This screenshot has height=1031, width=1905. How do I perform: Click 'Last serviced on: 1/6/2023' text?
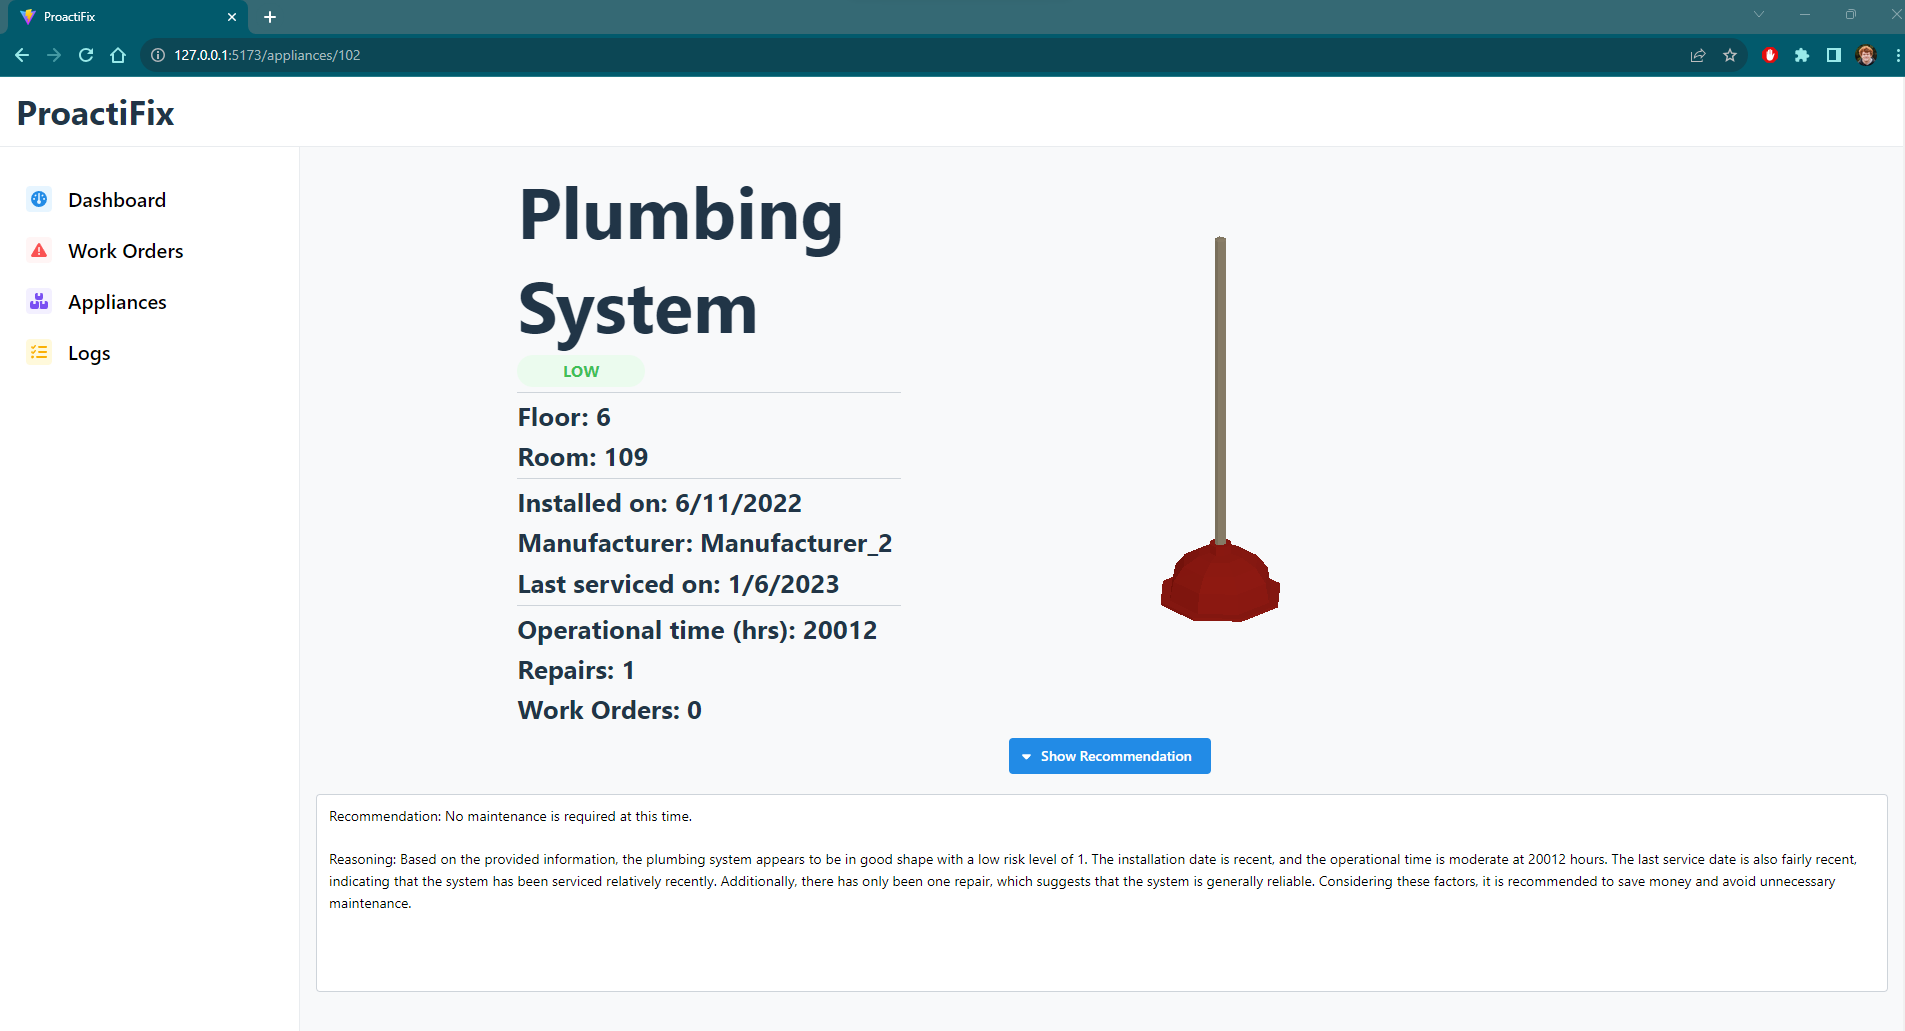679,584
